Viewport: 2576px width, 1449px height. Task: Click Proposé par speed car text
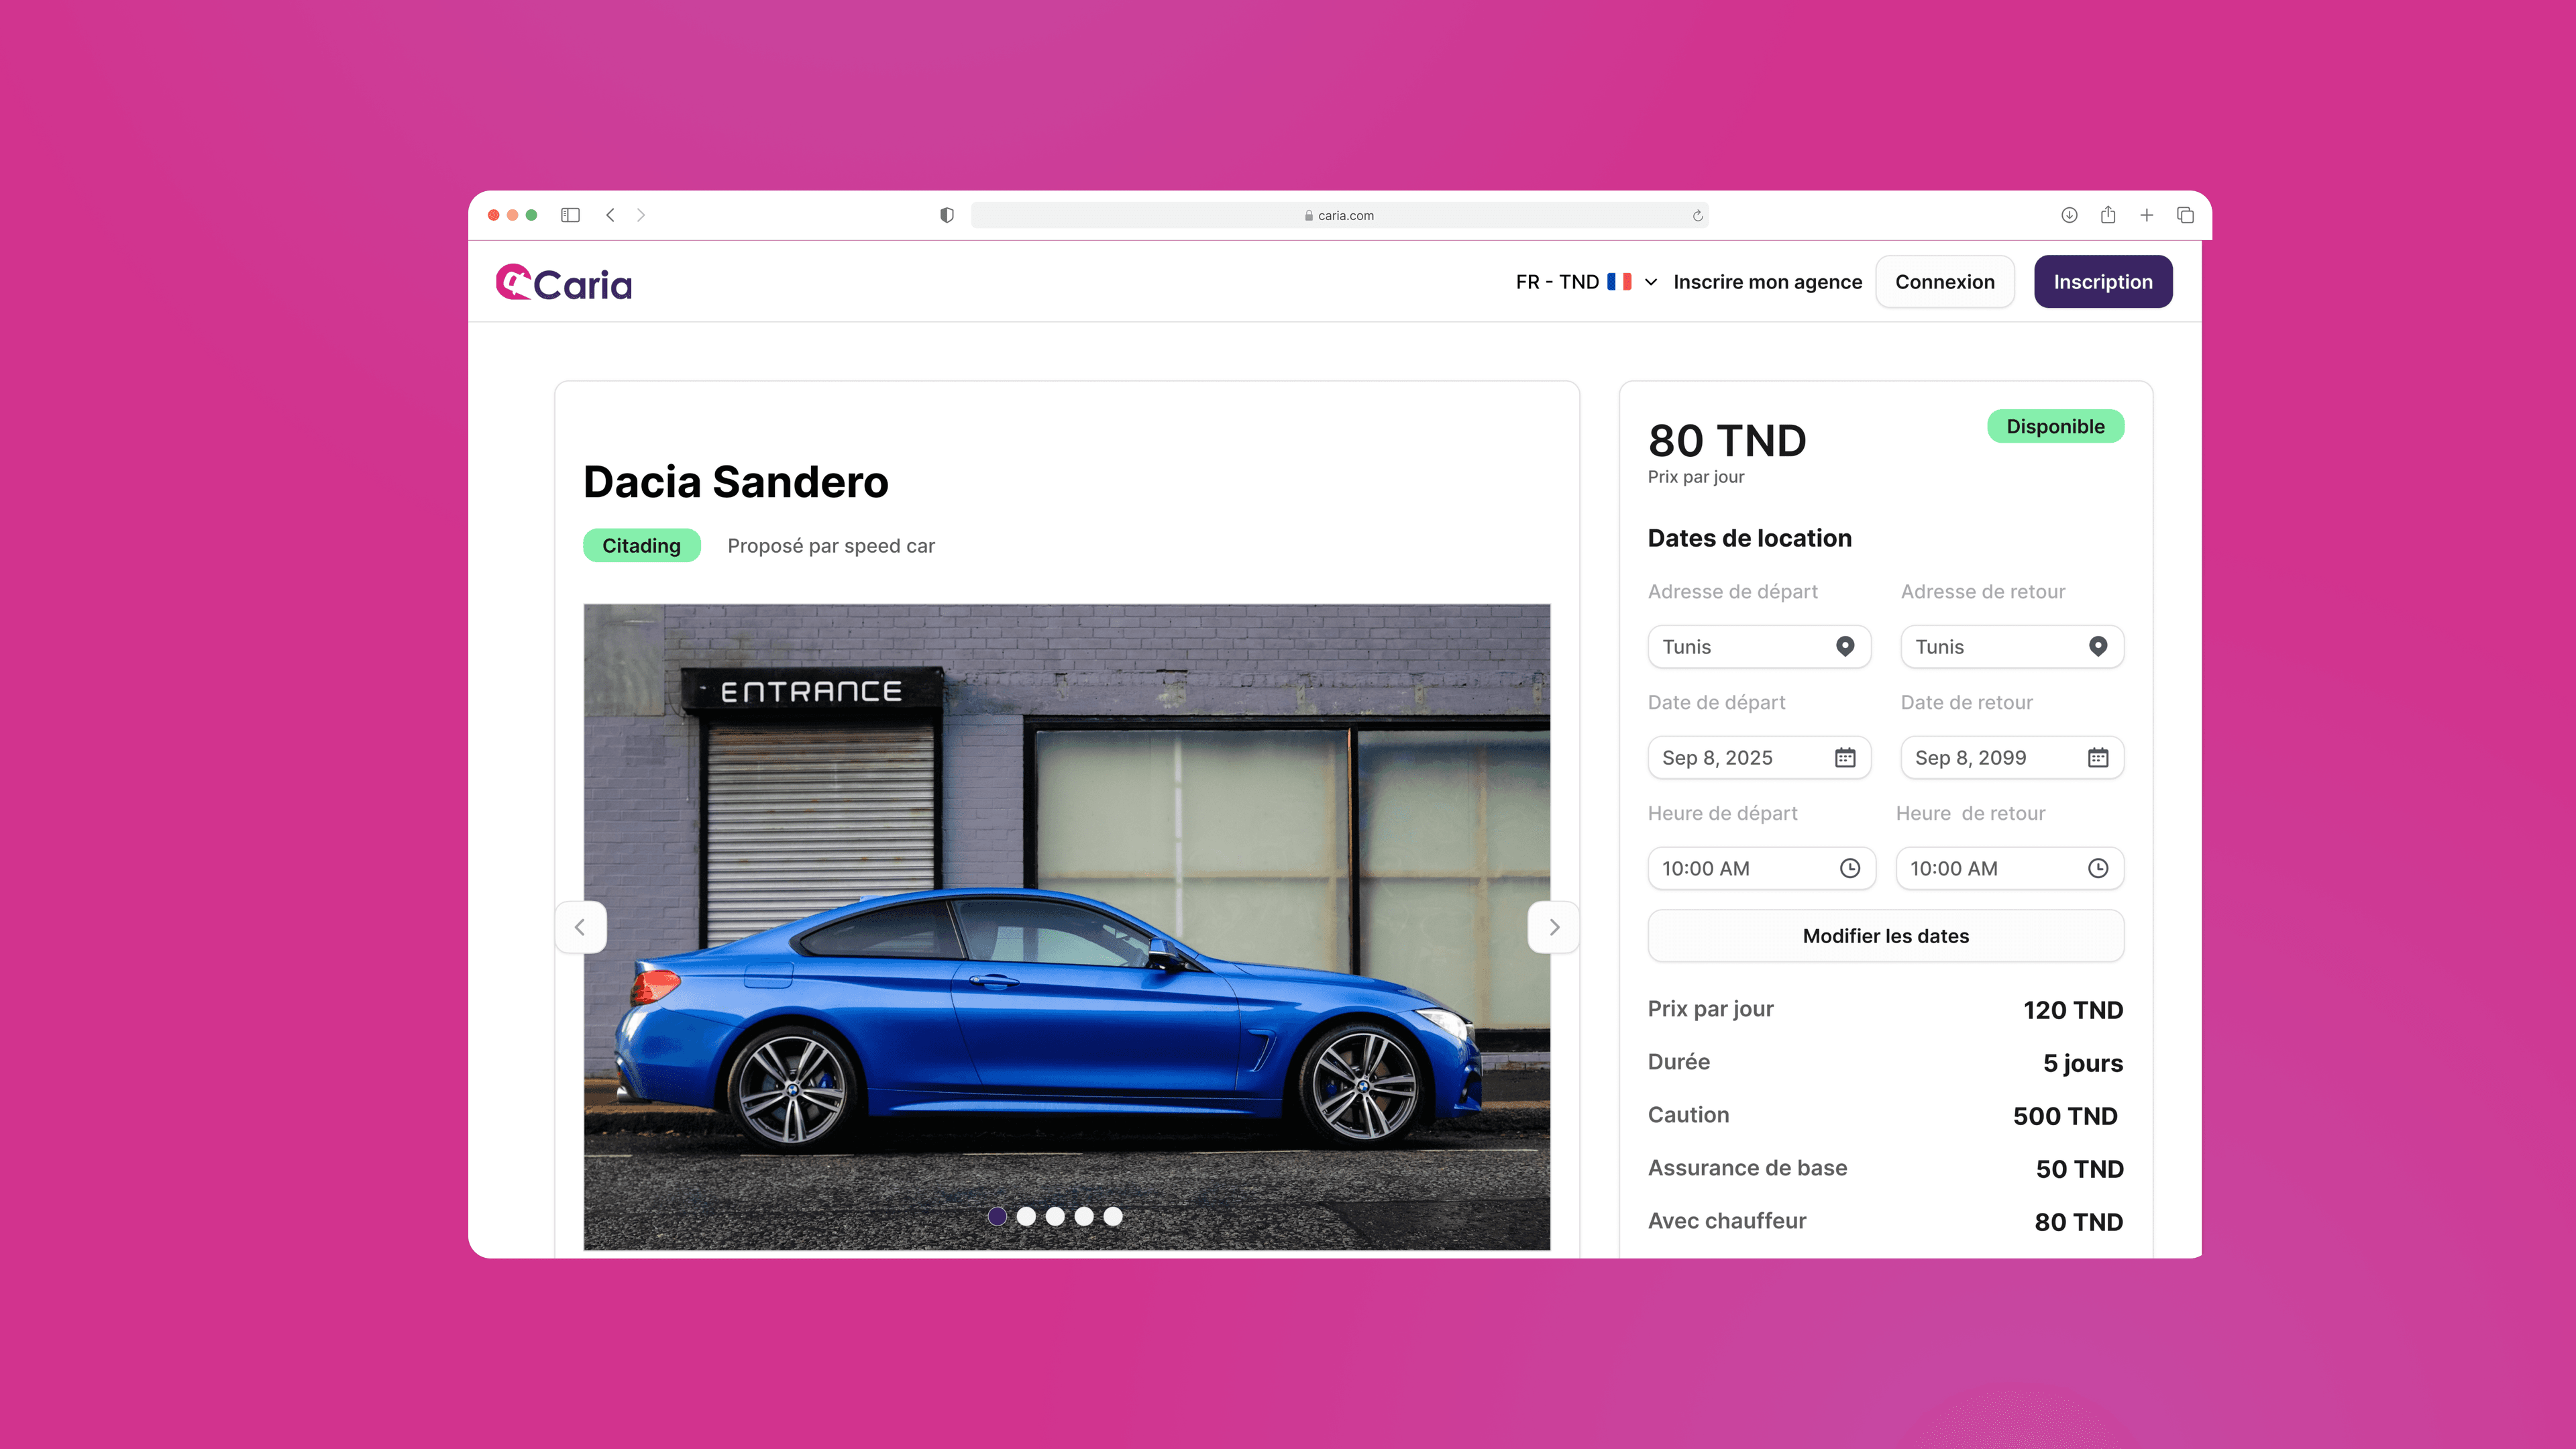[x=831, y=546]
